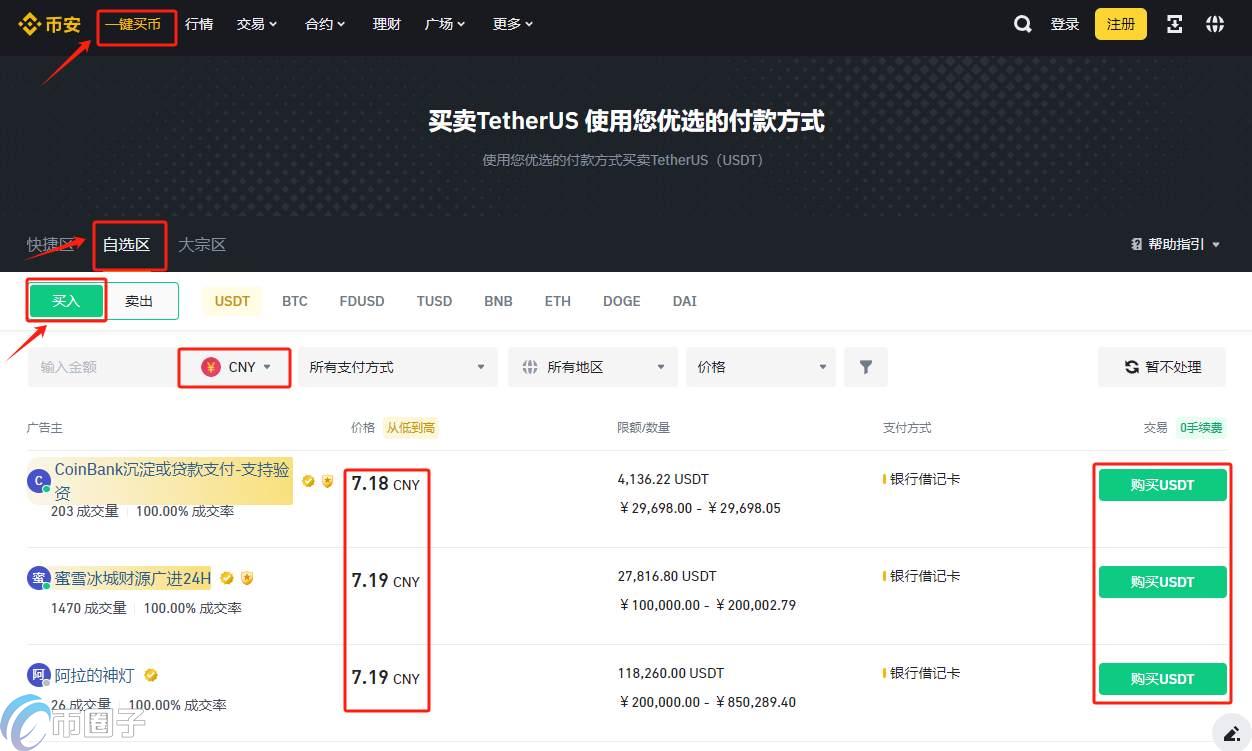Open the CNY currency dropdown
The image size is (1252, 751).
coord(234,366)
